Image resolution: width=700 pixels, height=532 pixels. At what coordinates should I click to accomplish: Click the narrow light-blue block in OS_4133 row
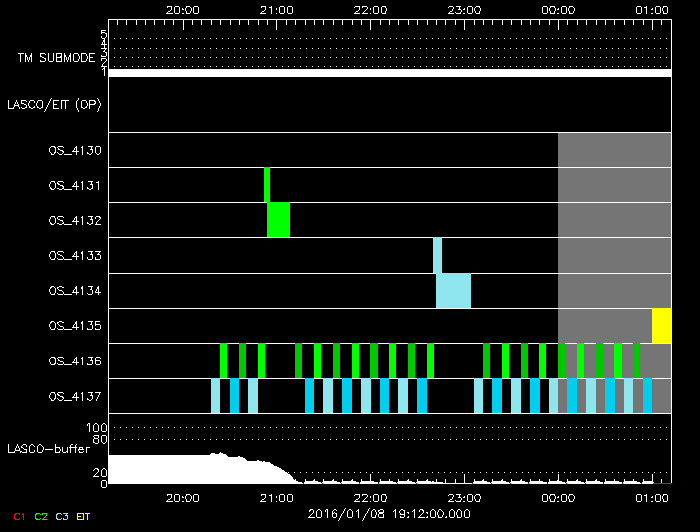438,255
